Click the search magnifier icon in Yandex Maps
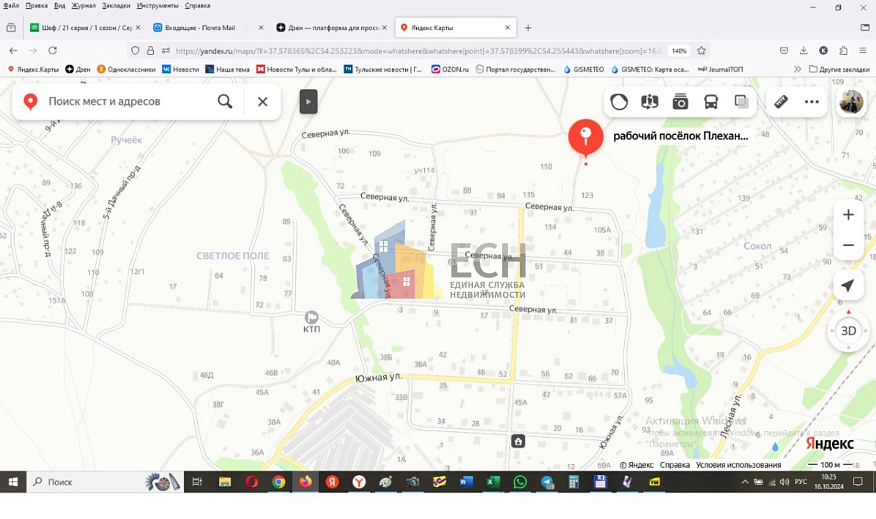 pos(225,102)
